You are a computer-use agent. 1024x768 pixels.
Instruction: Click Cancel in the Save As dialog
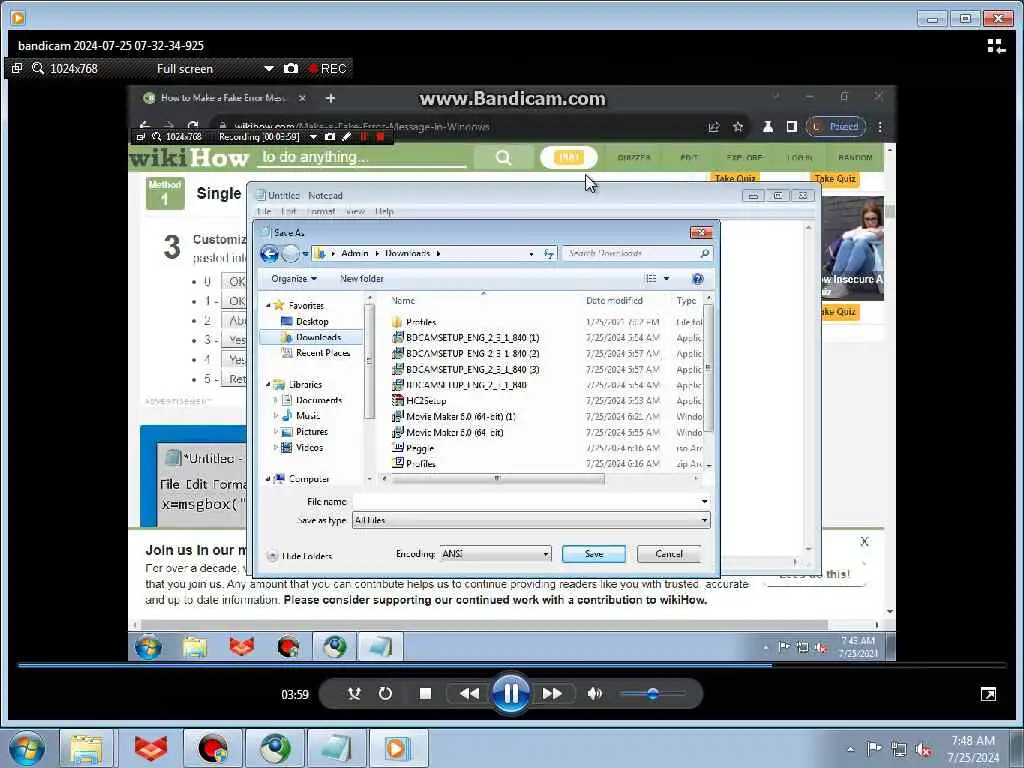pyautogui.click(x=669, y=554)
